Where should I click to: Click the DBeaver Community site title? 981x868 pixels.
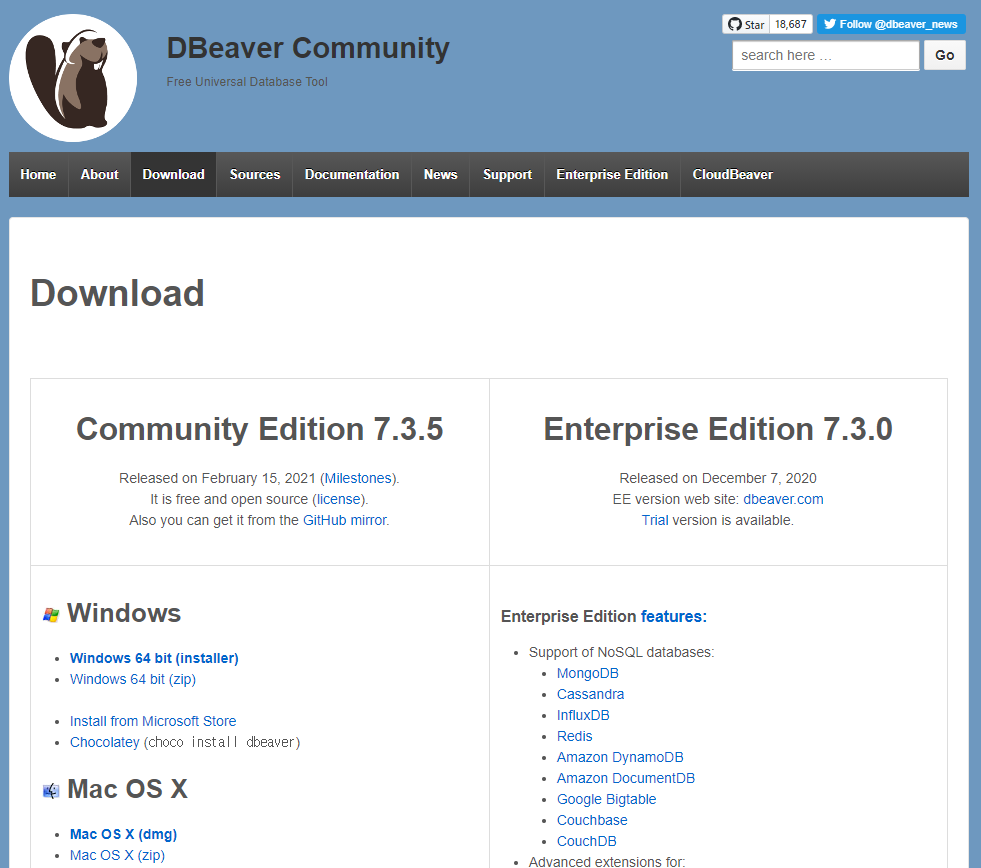(308, 48)
